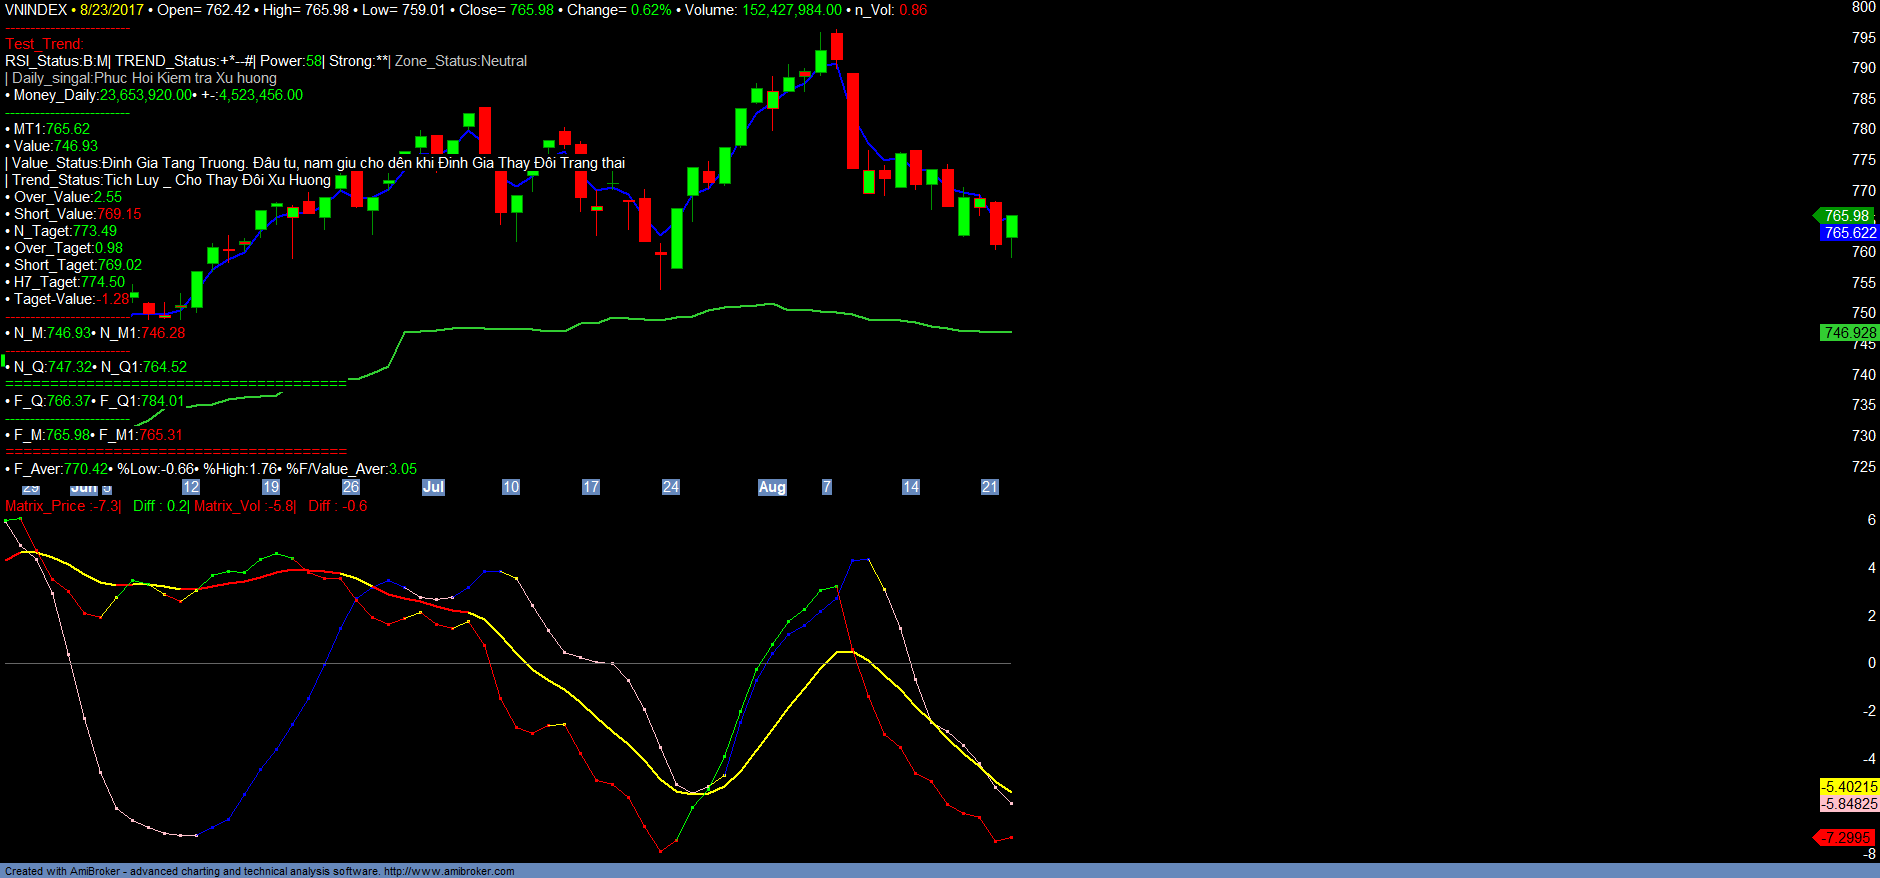Screen dimensions: 1880x878
Task: Click the Jul month marker on date axis
Action: click(433, 487)
